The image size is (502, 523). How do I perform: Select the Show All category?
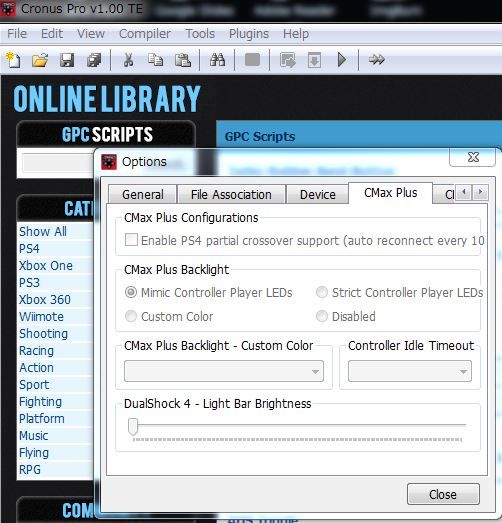(43, 231)
